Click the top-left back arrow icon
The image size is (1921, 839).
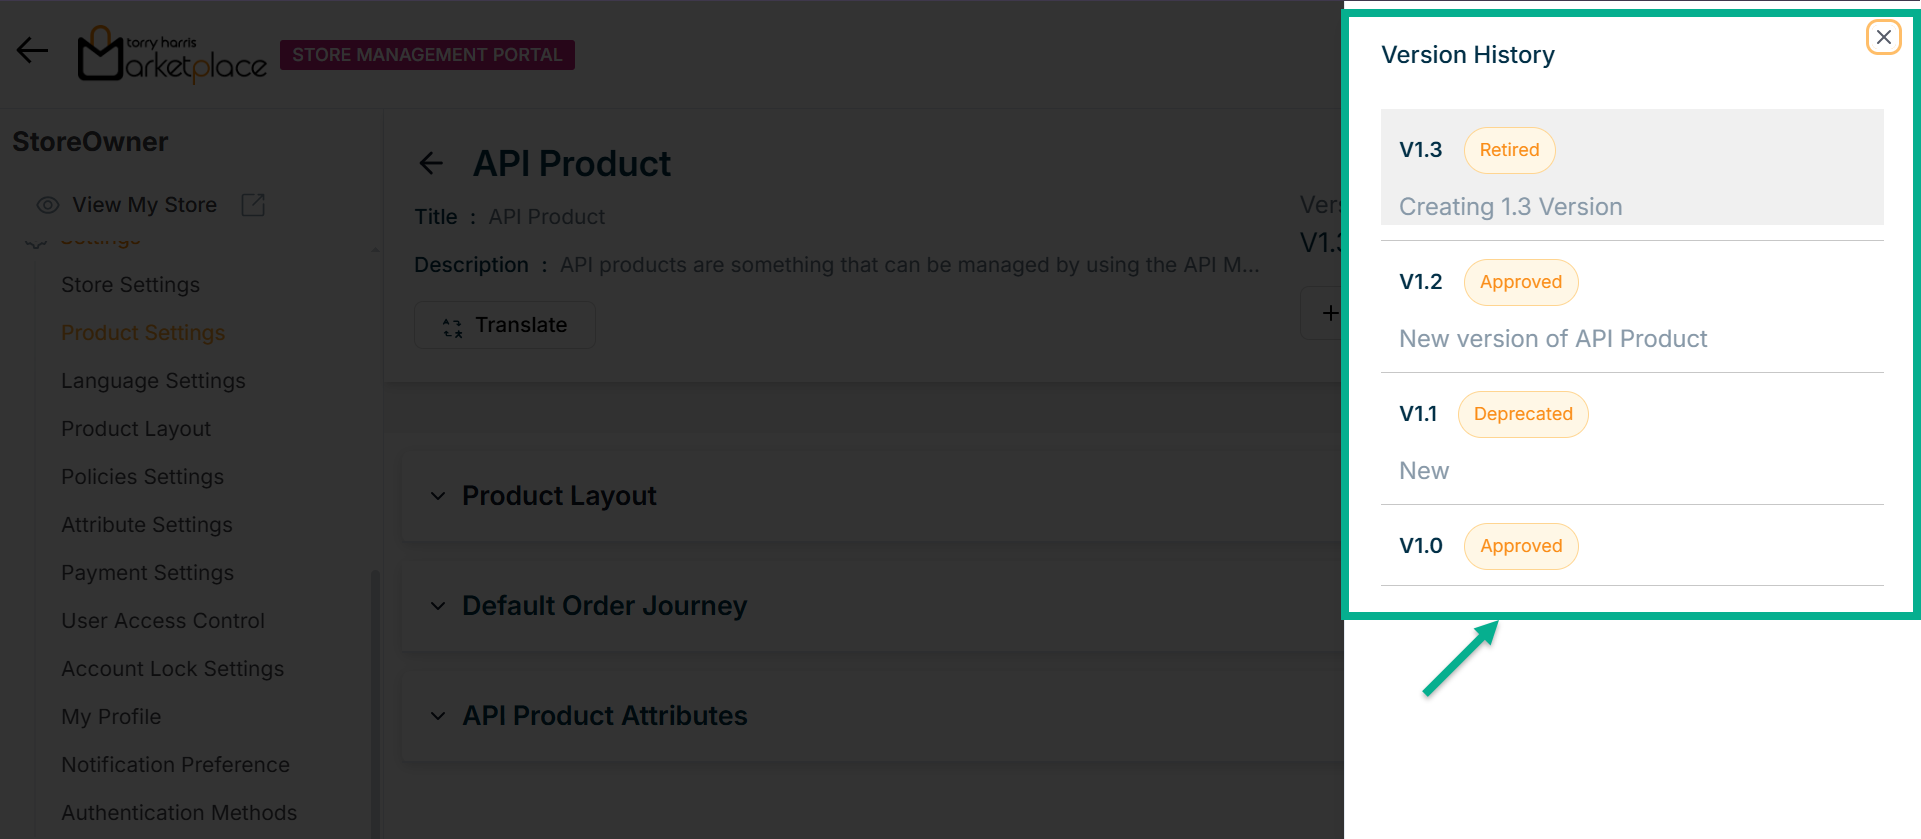tap(32, 50)
